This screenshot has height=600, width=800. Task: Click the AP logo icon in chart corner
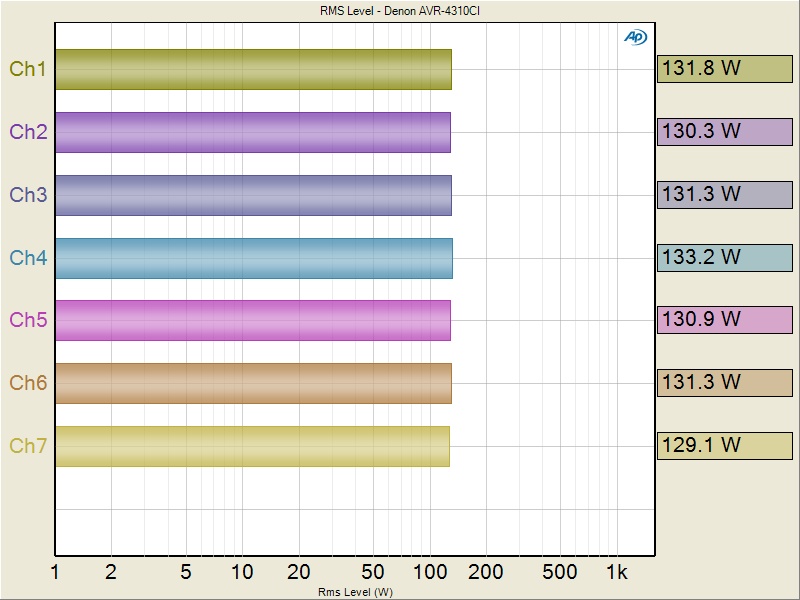635,37
